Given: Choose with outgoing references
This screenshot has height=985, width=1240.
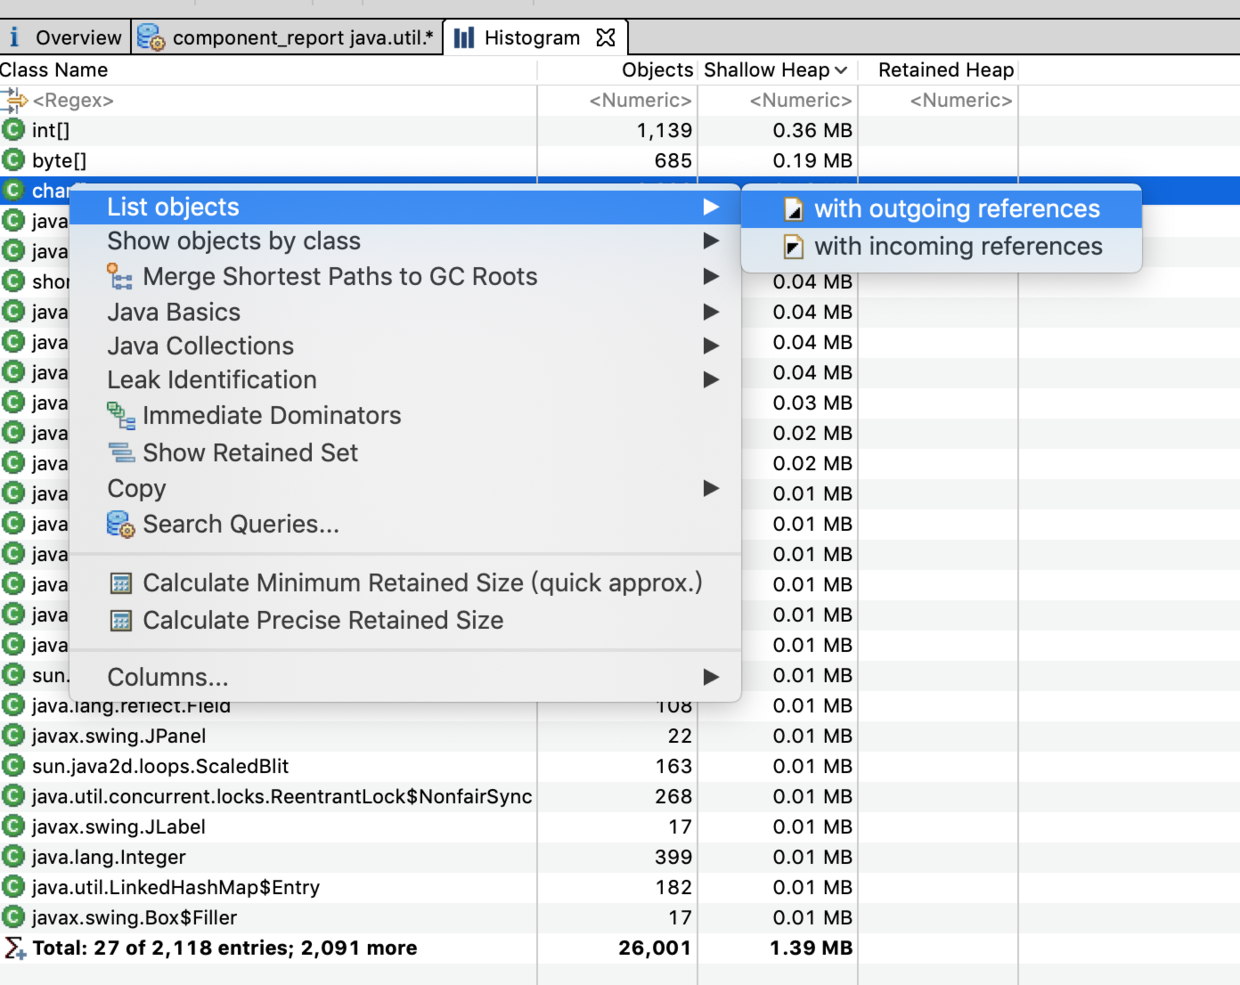Looking at the screenshot, I should point(941,209).
